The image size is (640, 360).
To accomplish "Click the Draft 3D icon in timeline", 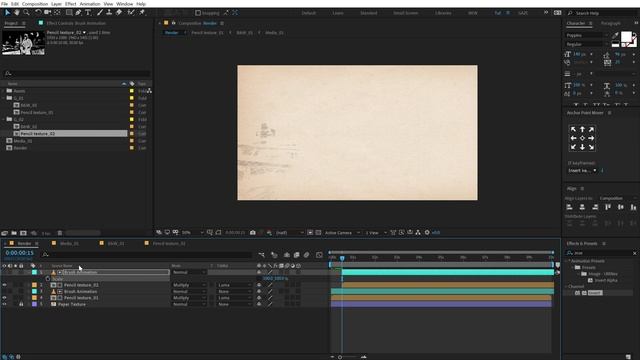I will click(x=274, y=255).
